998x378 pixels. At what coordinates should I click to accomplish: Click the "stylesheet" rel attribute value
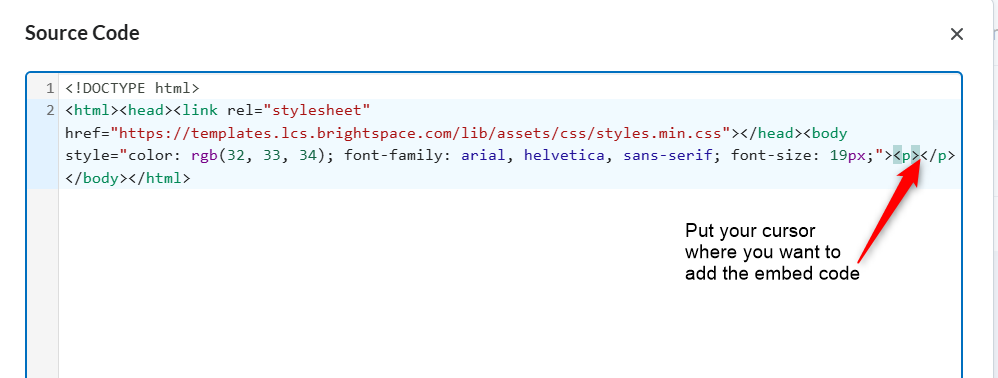tap(317, 111)
